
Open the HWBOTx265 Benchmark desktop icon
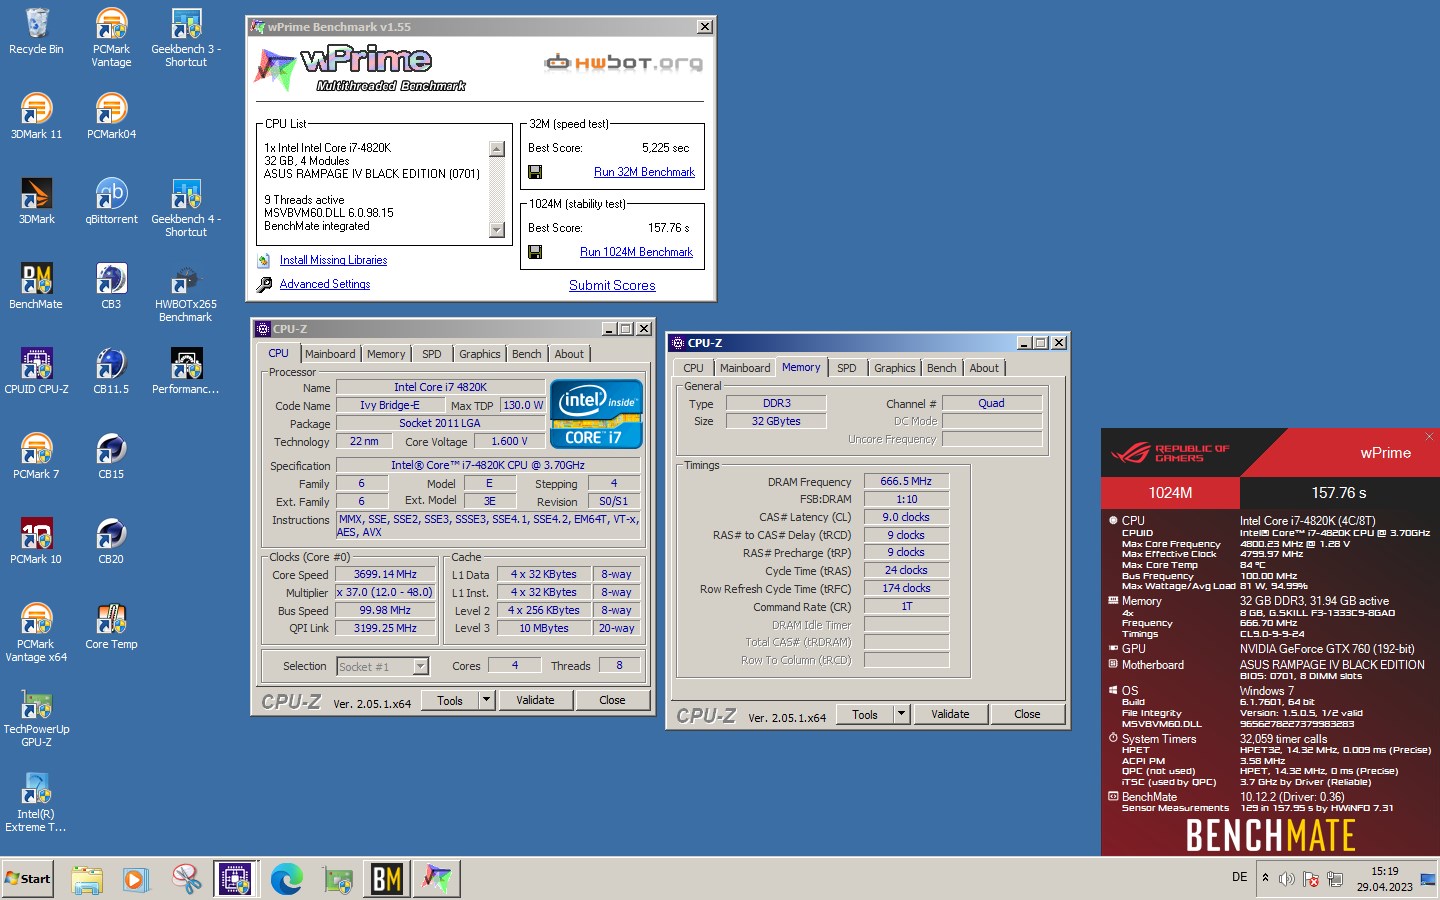pyautogui.click(x=186, y=292)
